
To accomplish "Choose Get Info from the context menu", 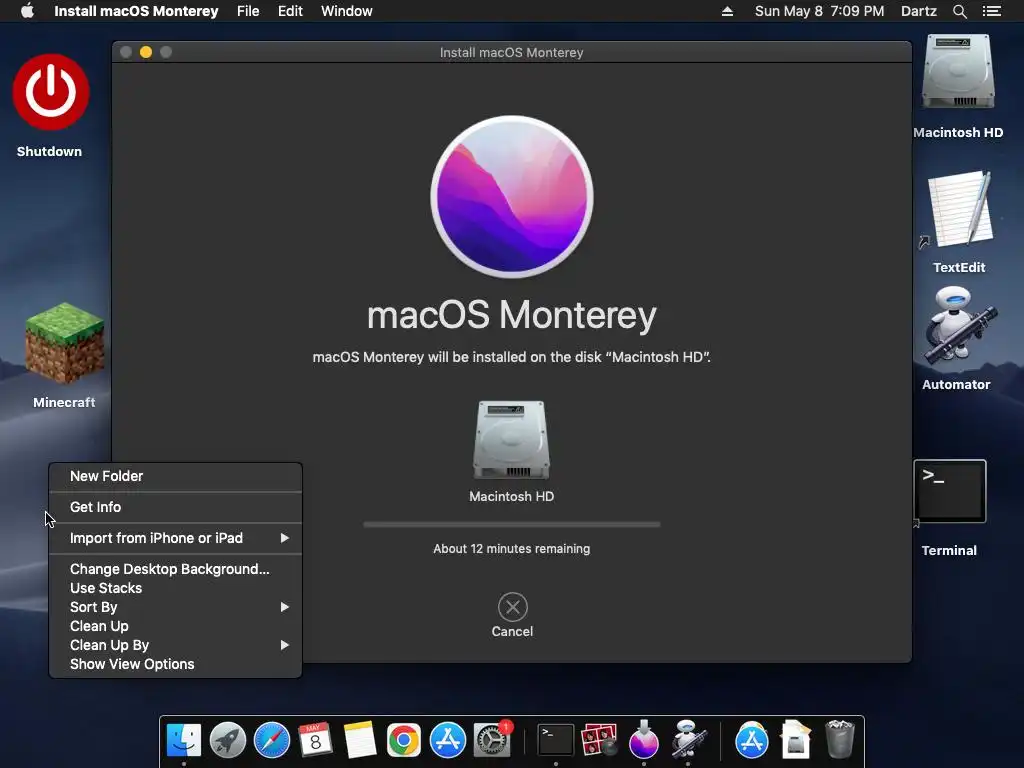I will tap(176, 507).
